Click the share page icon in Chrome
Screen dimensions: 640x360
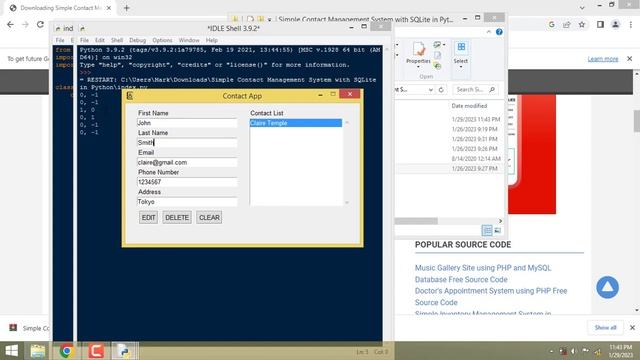(567, 24)
